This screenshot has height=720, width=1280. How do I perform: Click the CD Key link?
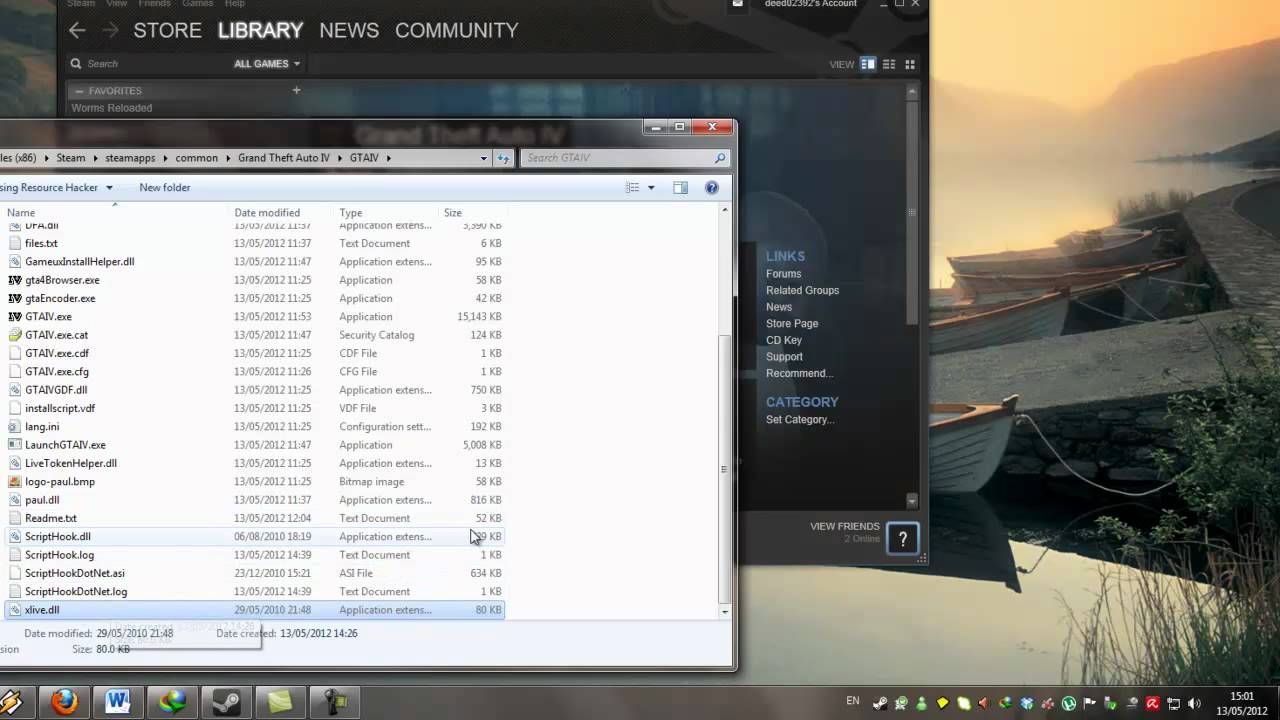pyautogui.click(x=784, y=341)
